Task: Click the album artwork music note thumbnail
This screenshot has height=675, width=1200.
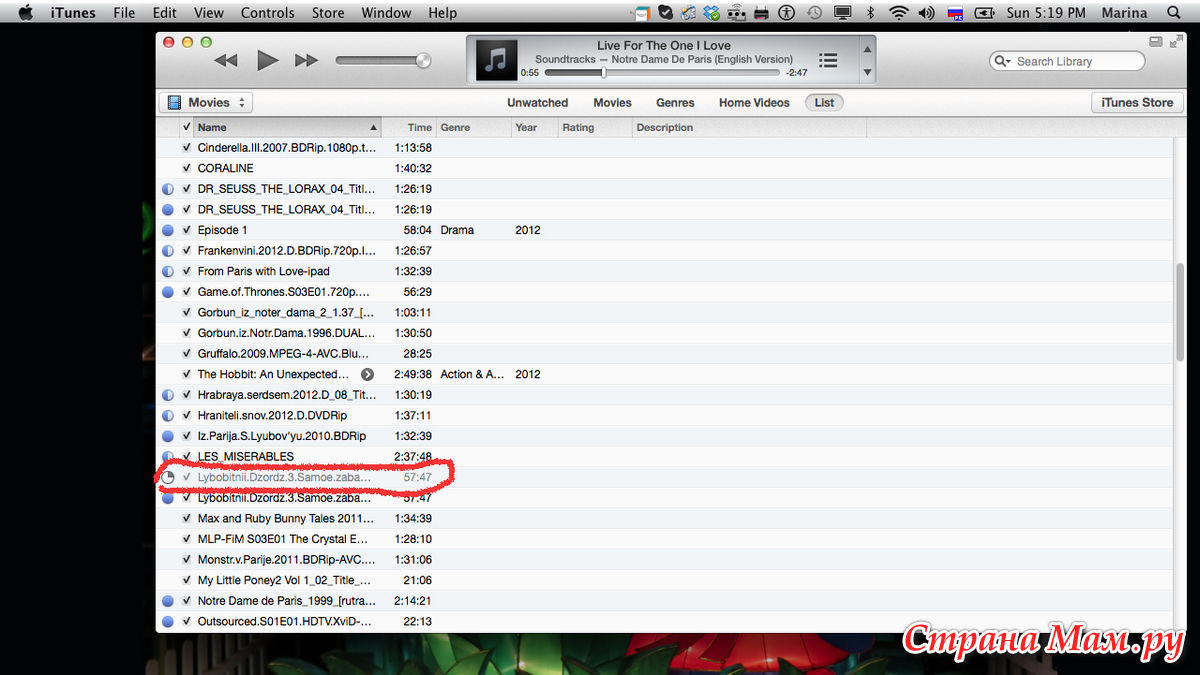Action: coord(496,61)
